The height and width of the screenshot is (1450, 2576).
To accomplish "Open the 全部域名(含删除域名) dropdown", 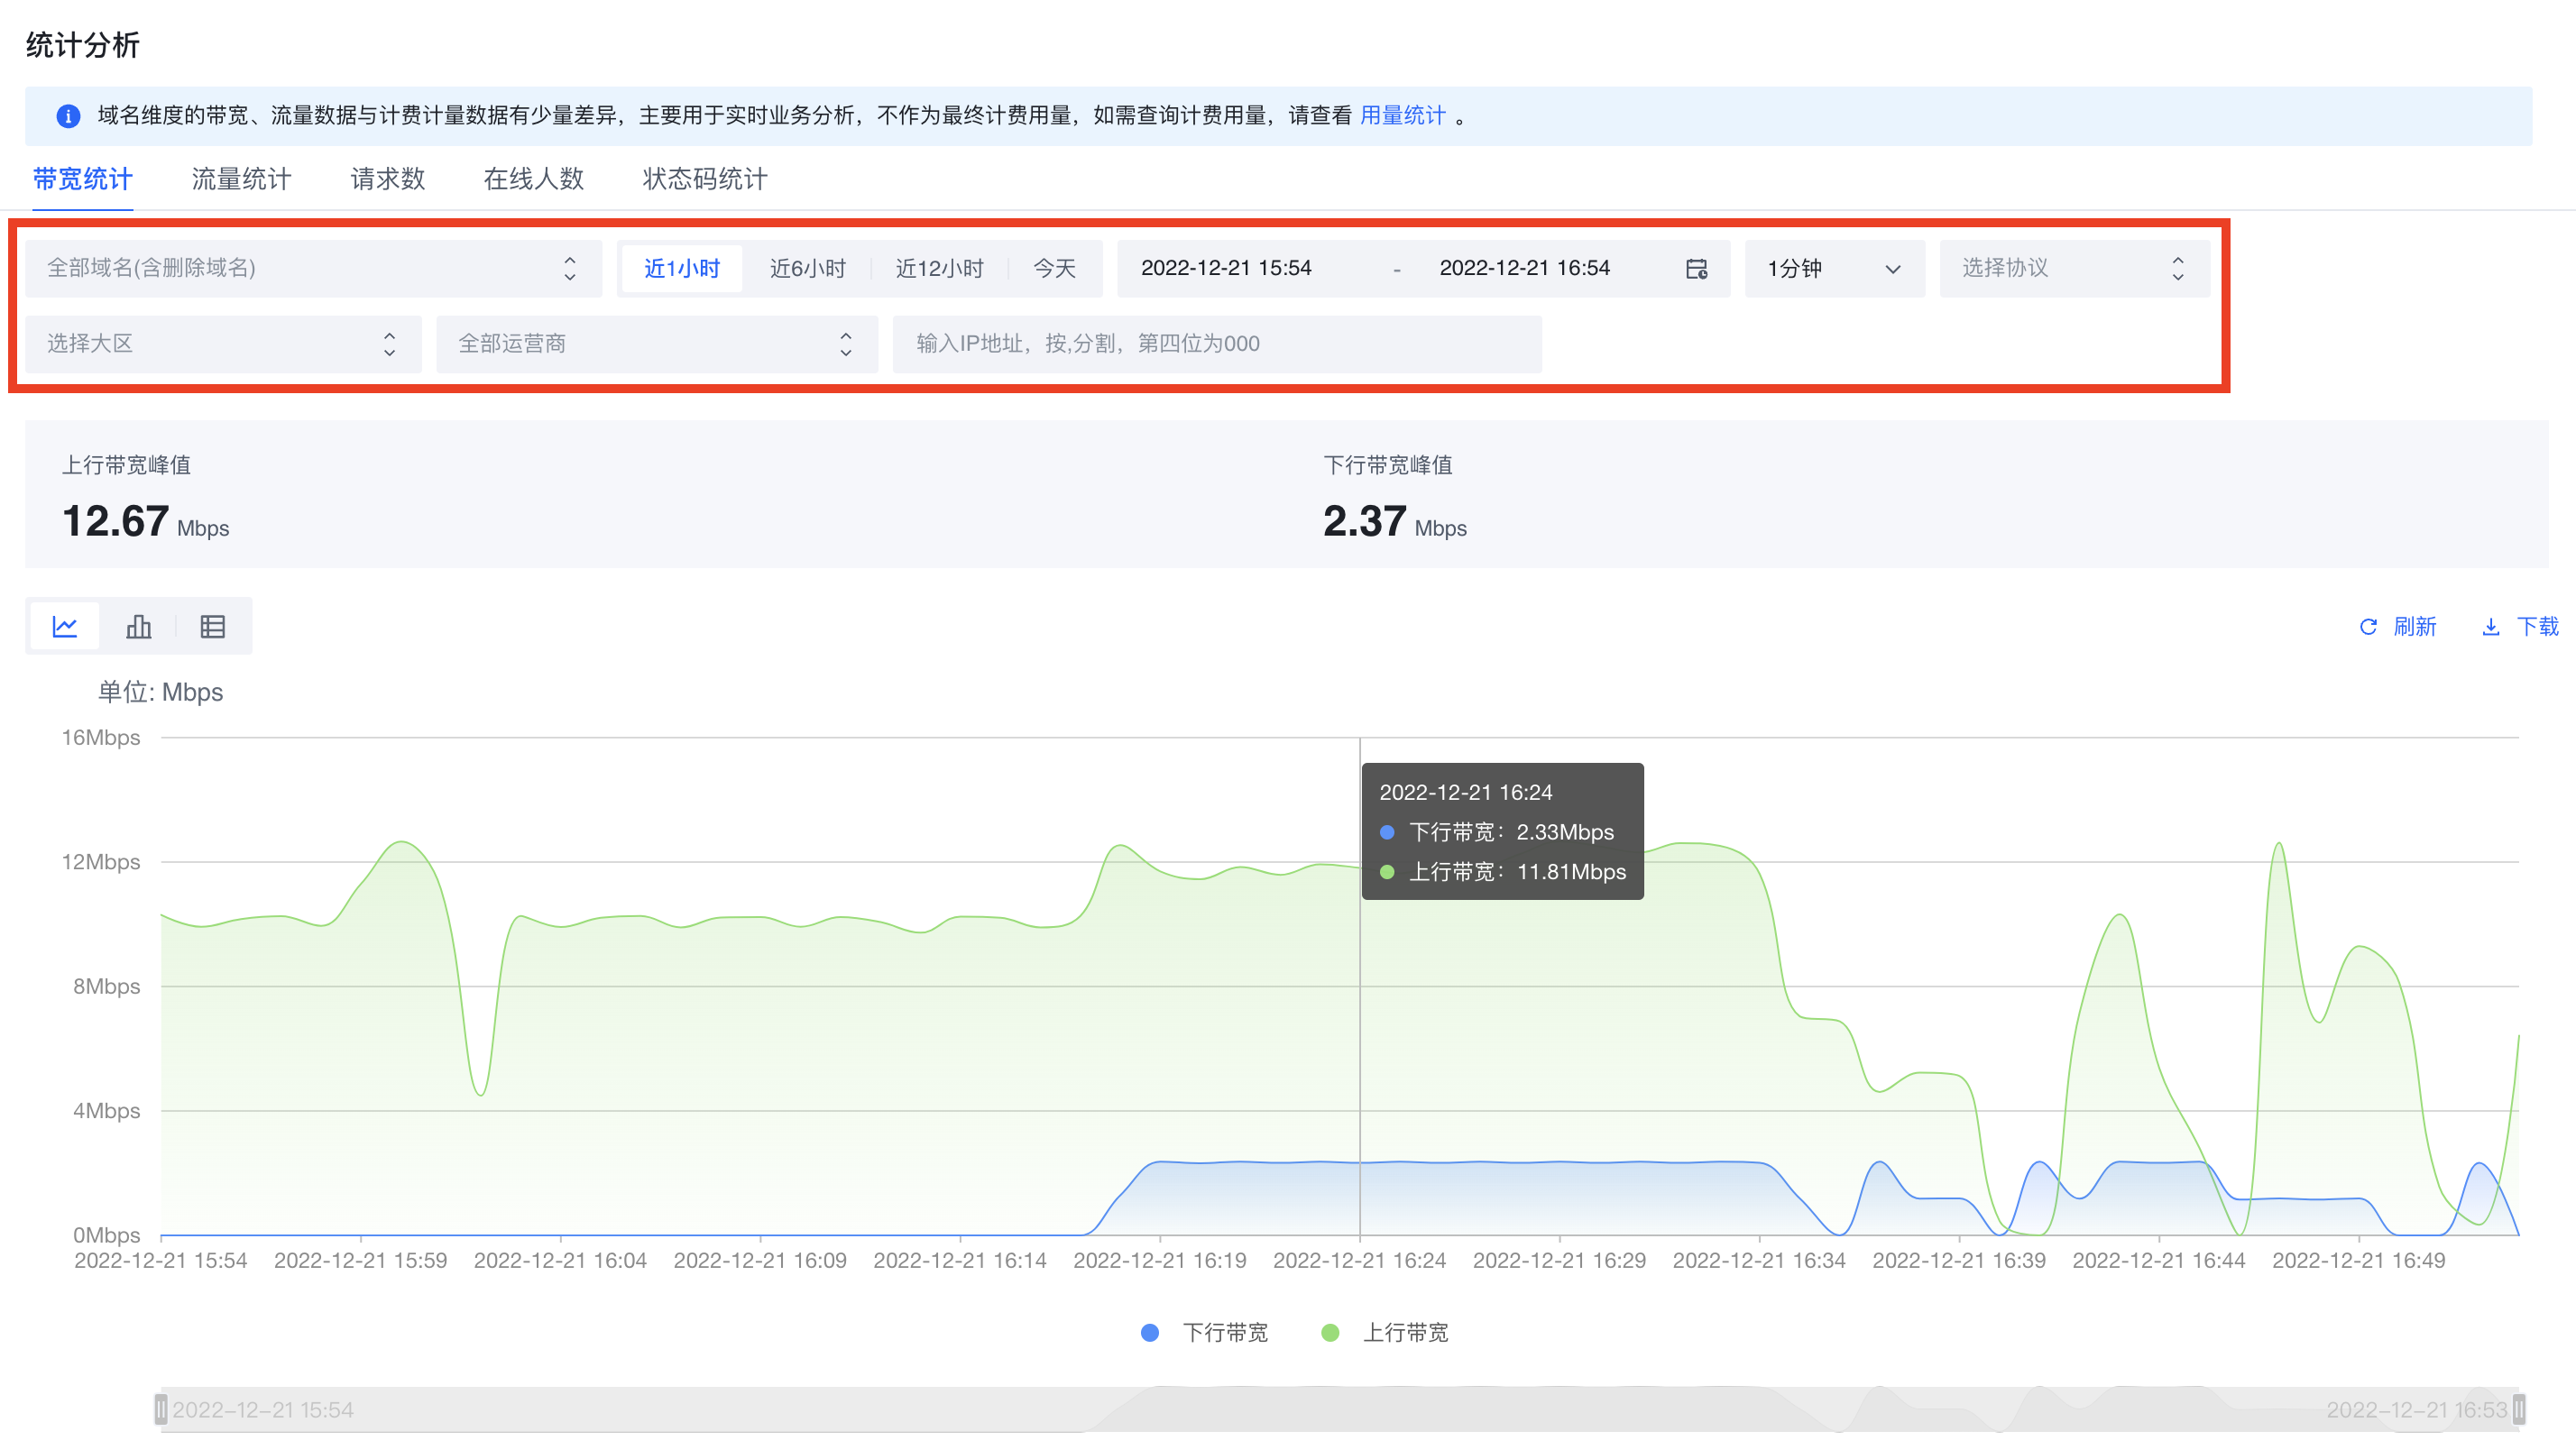I will point(314,269).
